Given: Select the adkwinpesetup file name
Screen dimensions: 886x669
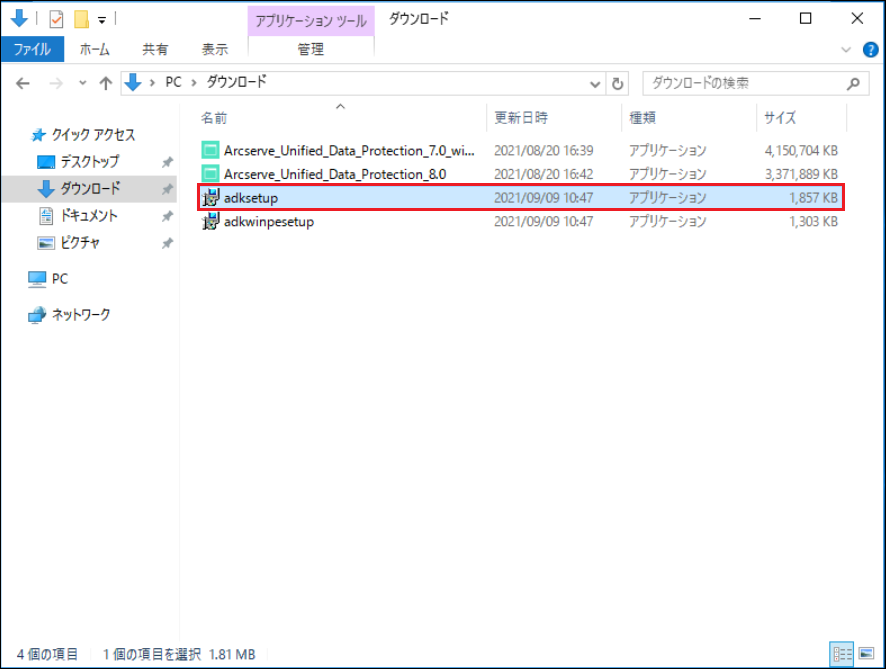Looking at the screenshot, I should 269,221.
